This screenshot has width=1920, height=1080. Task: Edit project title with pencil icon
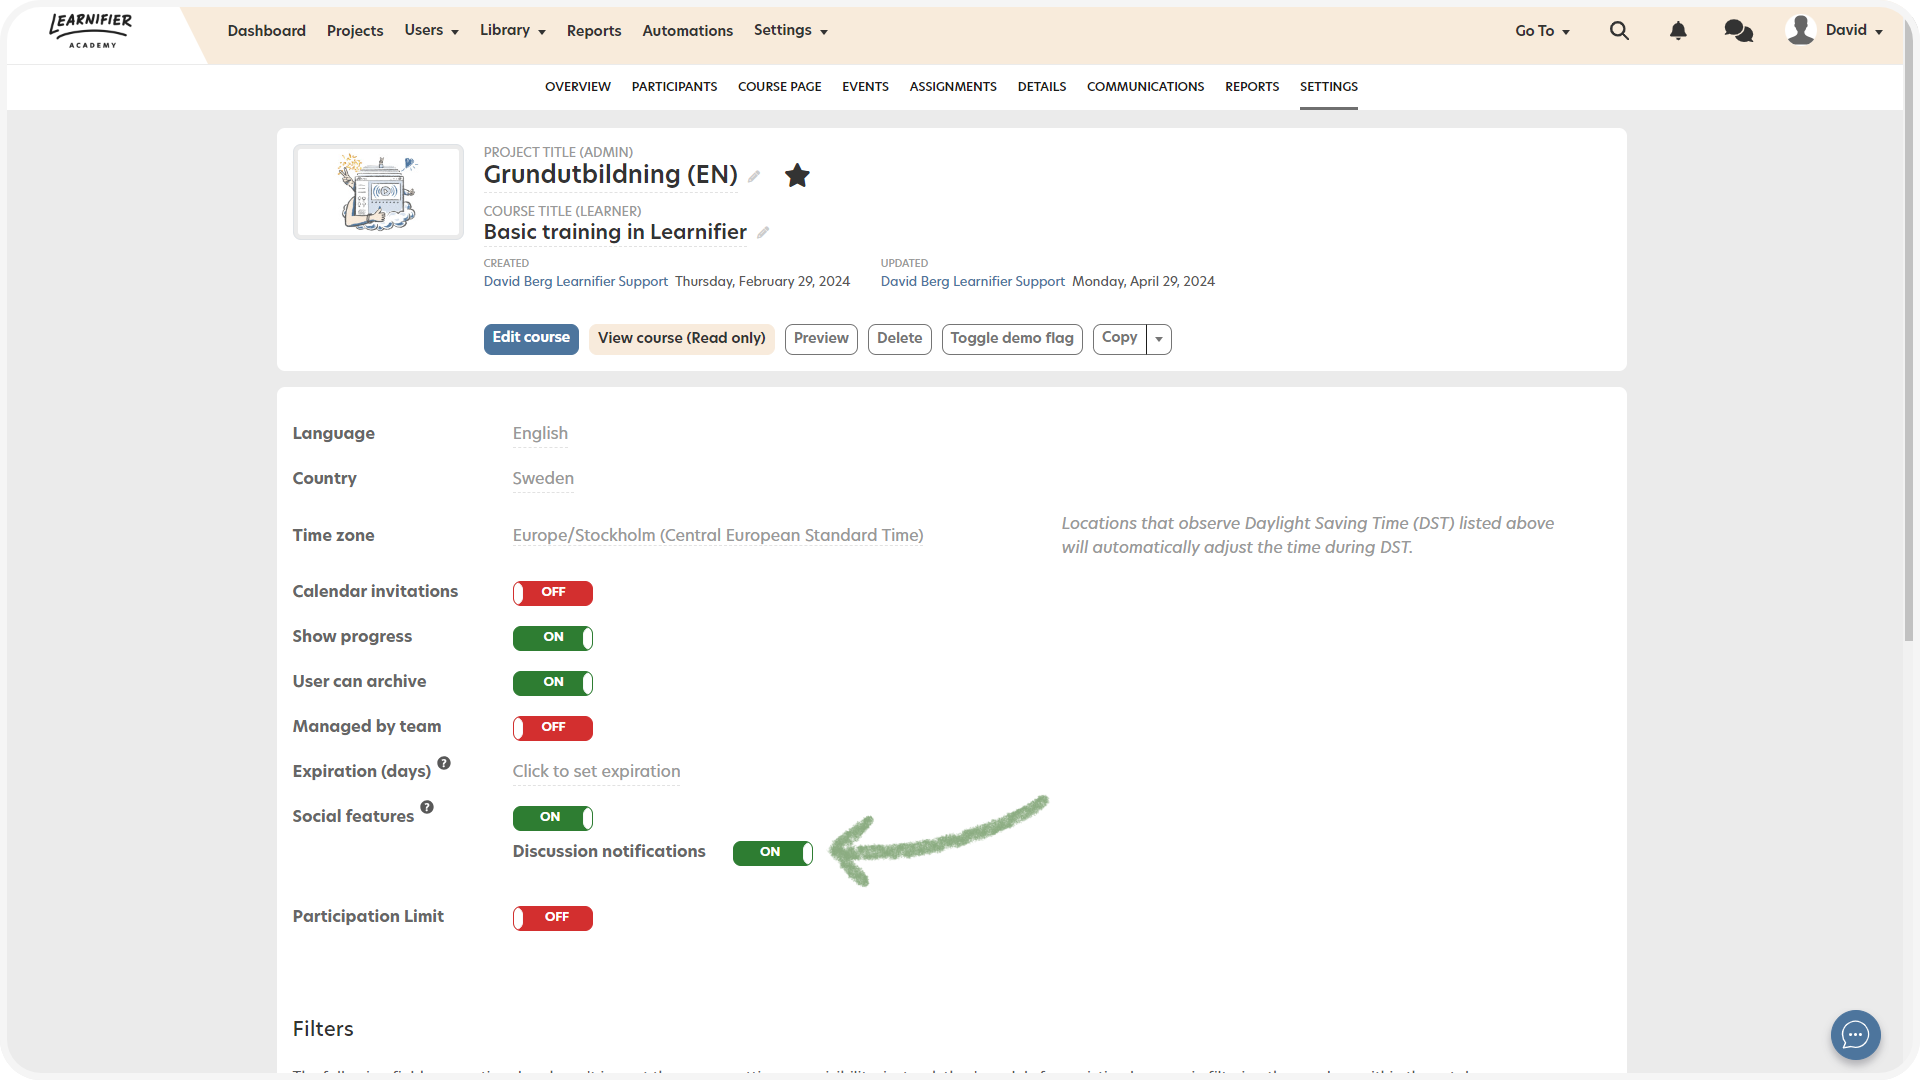click(x=754, y=177)
